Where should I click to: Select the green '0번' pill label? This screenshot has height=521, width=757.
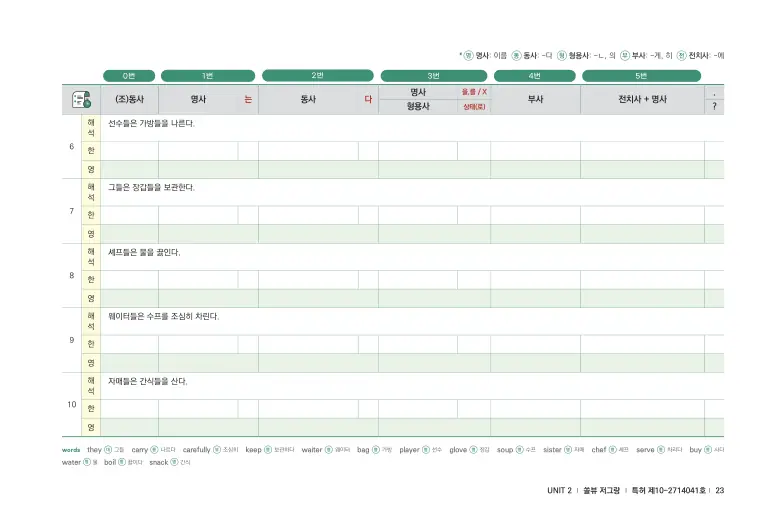(129, 76)
